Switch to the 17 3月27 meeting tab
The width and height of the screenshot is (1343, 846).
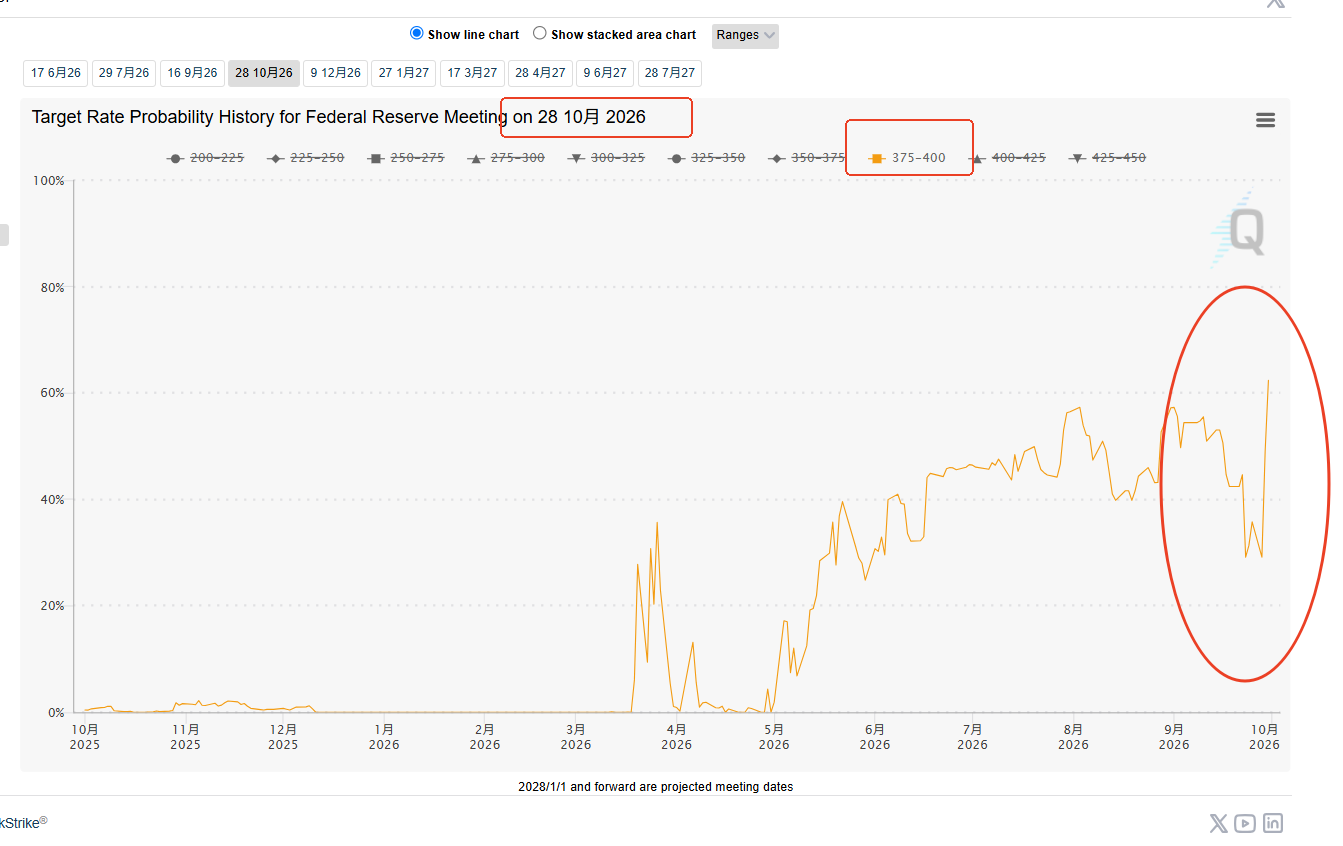tap(472, 73)
